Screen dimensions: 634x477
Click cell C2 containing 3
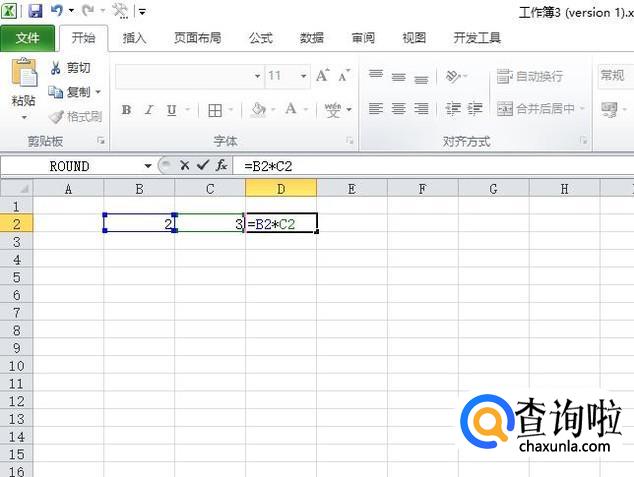pos(210,223)
